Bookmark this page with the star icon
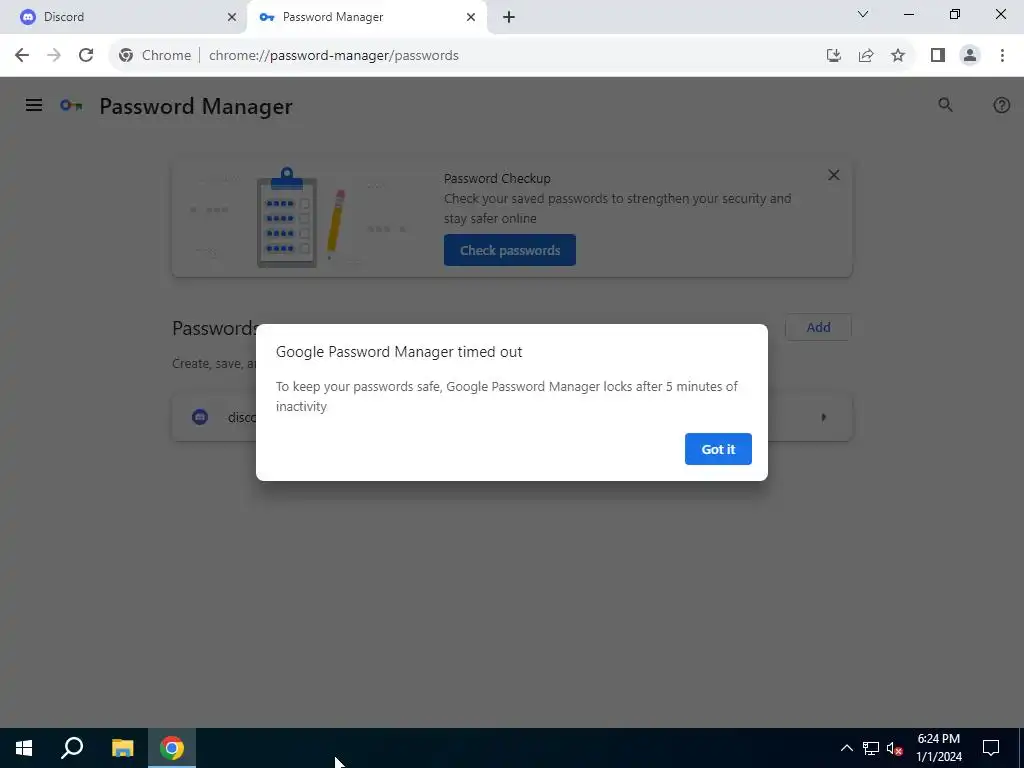 click(x=898, y=56)
